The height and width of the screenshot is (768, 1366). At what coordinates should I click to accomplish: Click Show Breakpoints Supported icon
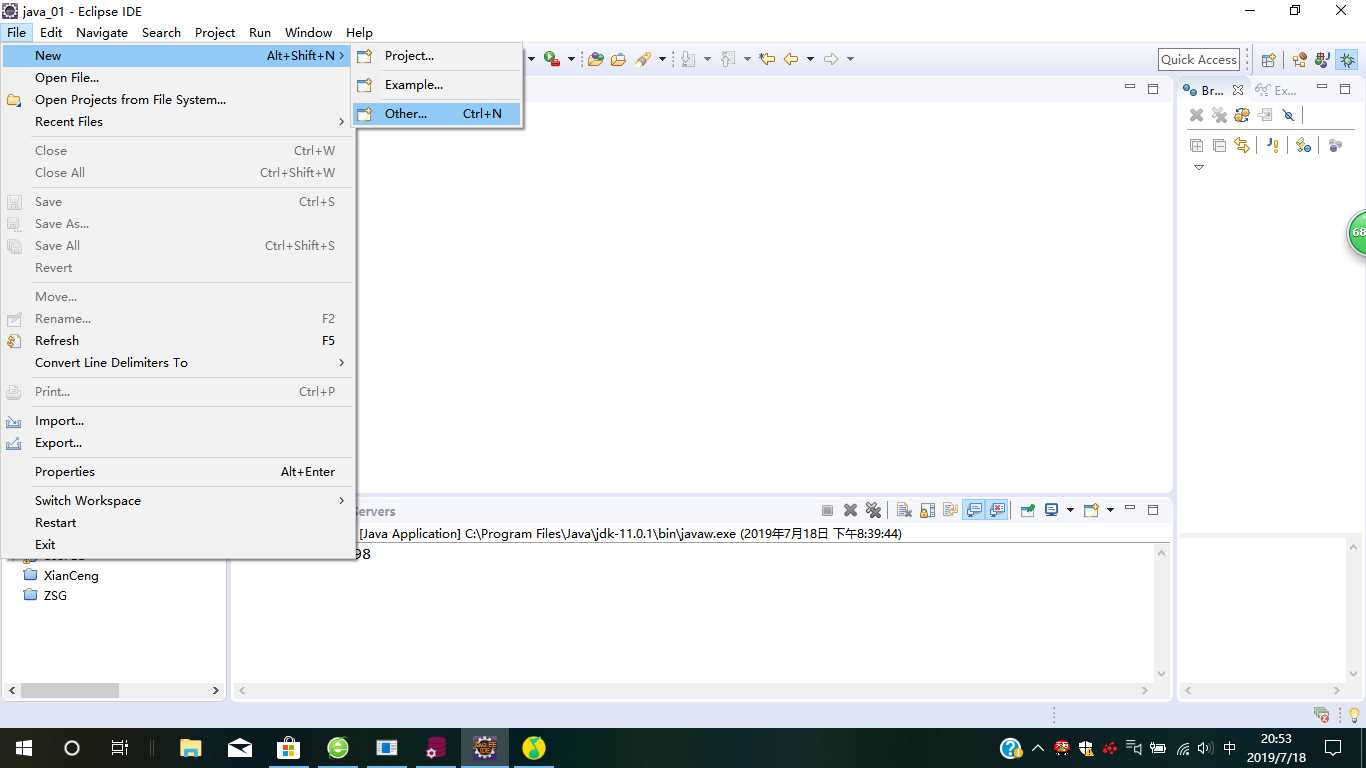pos(1242,115)
